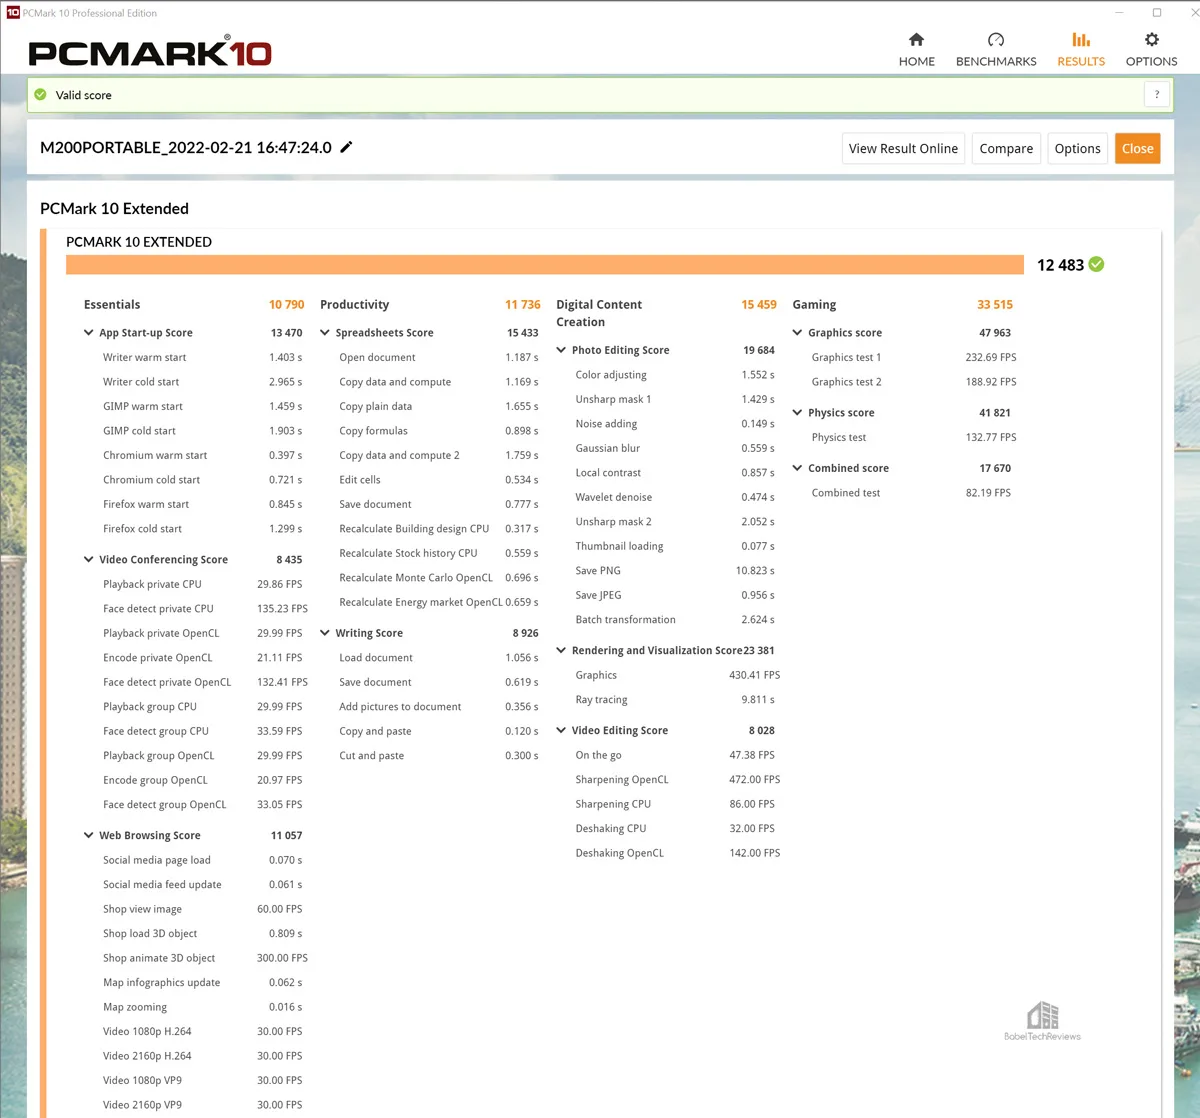Select the result name 'M200PORTABLE_2022-02-21 16:47:24.0'
This screenshot has width=1200, height=1118.
click(186, 147)
